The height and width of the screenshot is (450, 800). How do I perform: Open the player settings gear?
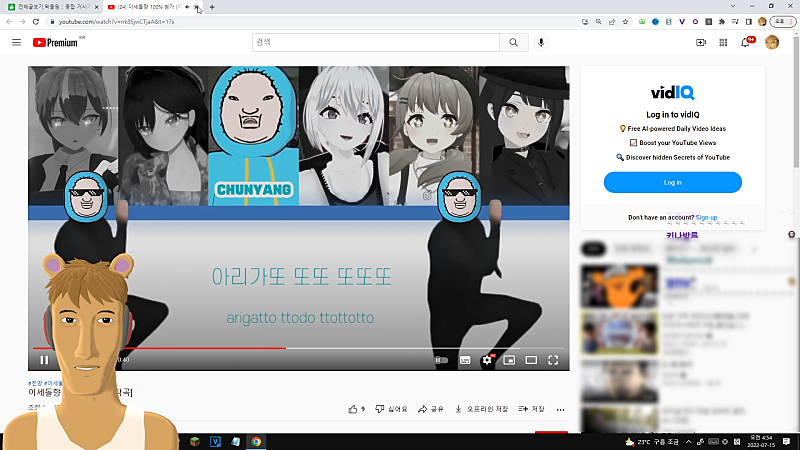pyautogui.click(x=487, y=360)
